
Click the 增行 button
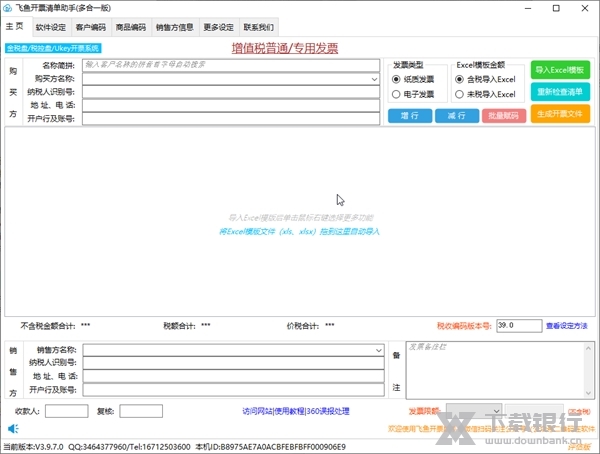pos(410,116)
